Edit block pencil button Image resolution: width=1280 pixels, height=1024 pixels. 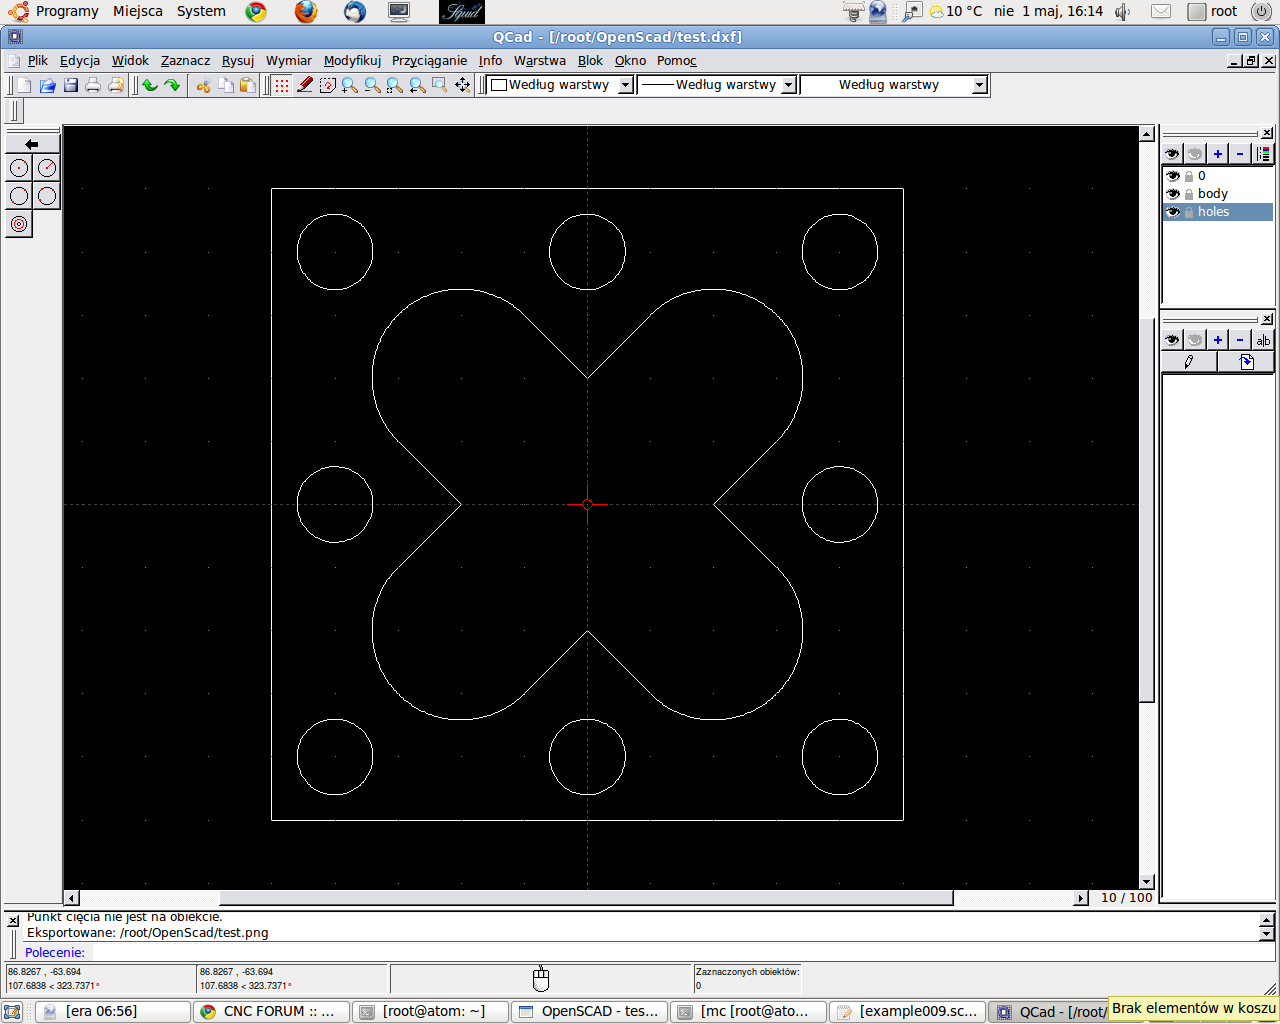tap(1189, 362)
